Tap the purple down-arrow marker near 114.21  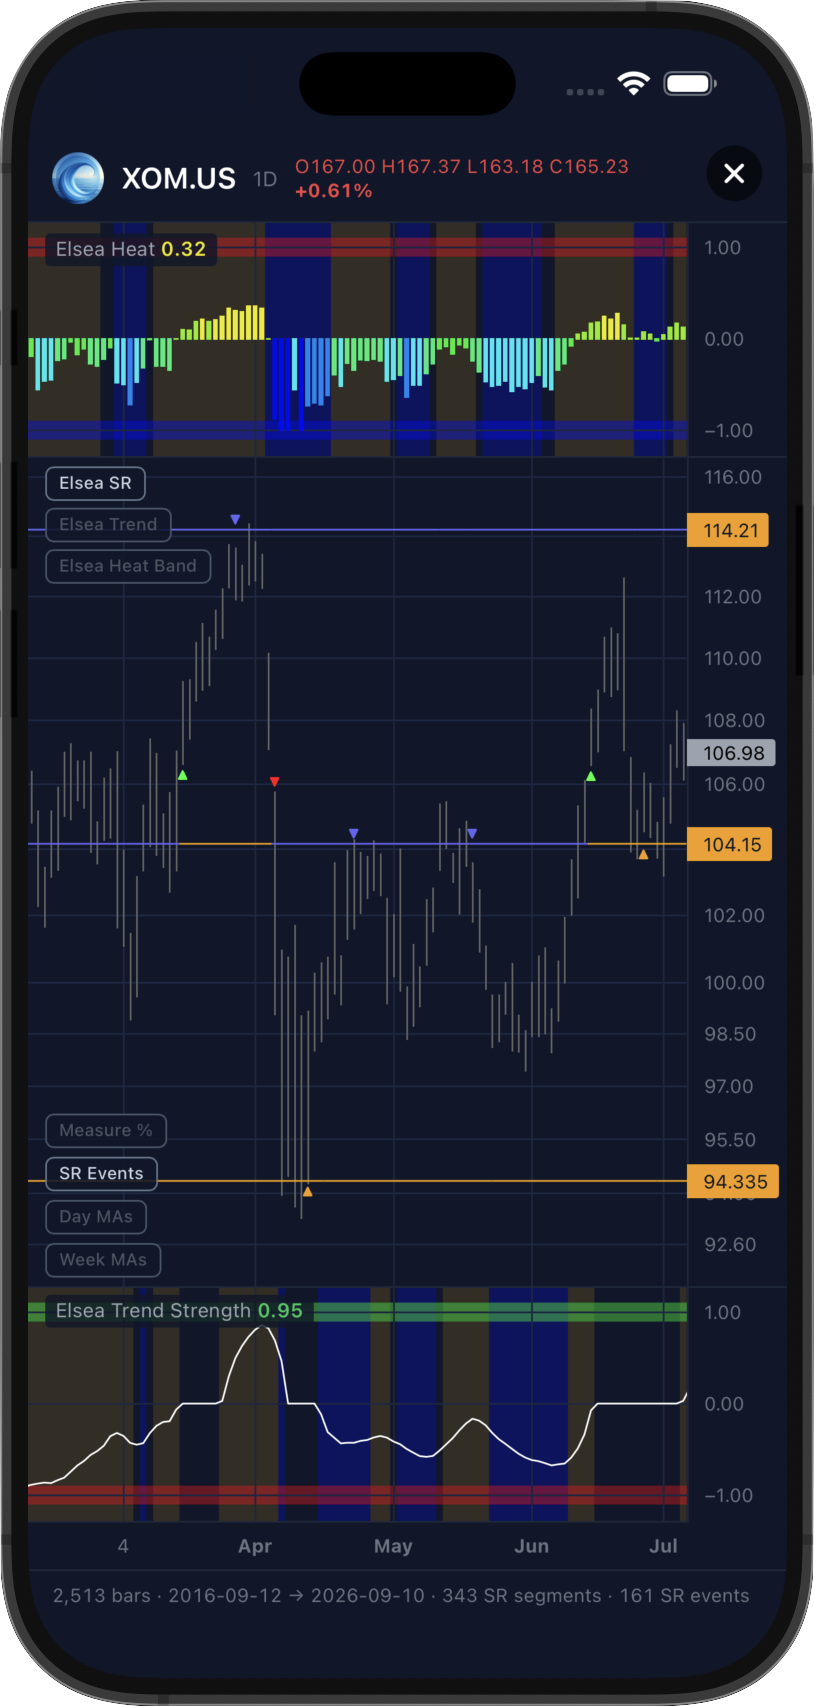235,520
